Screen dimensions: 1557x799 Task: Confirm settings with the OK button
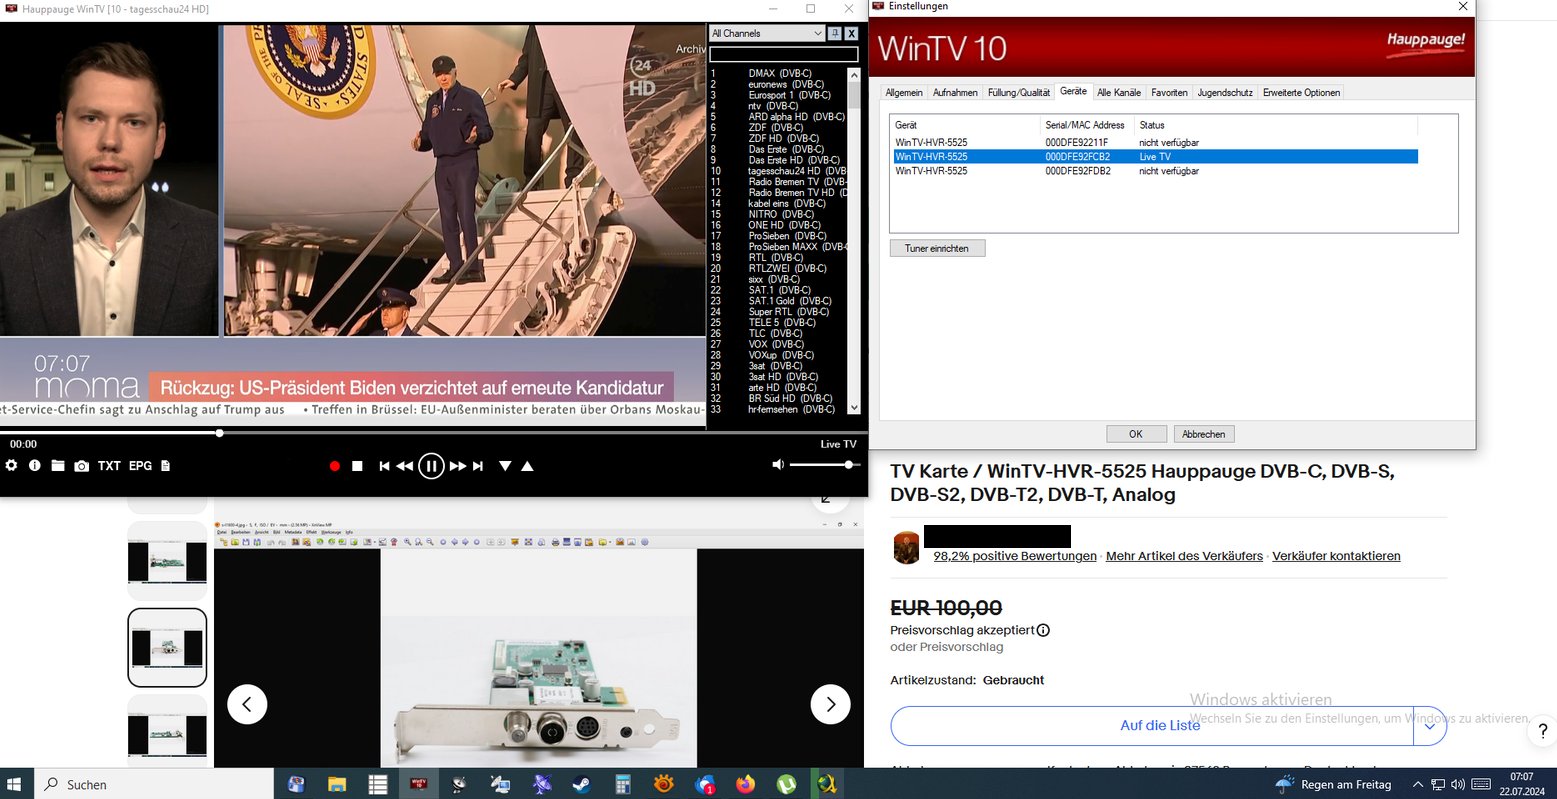(1136, 434)
